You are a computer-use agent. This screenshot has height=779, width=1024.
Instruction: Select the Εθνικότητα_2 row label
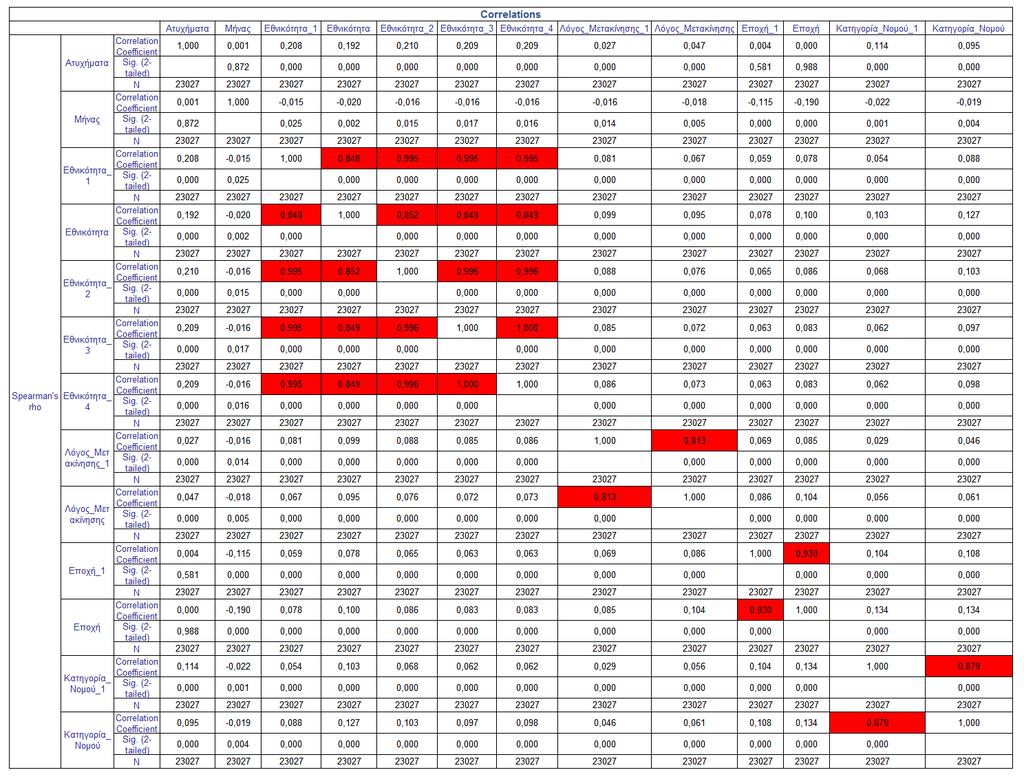87,288
